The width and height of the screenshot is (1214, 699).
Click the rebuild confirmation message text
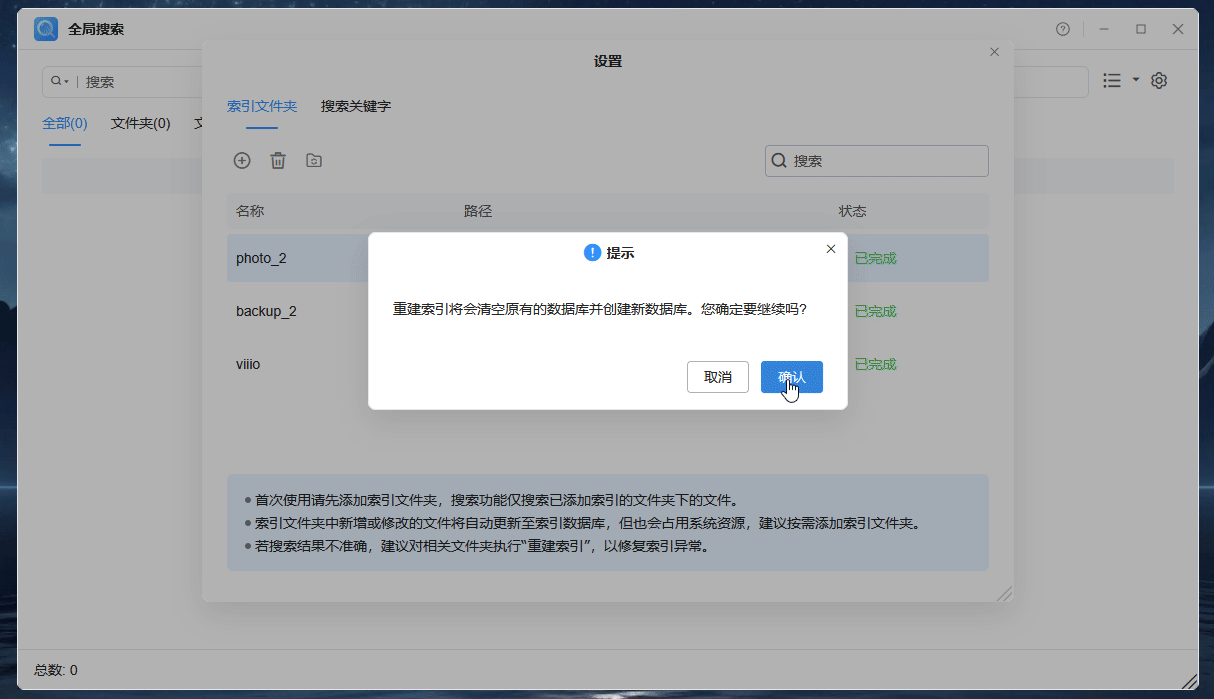pos(600,310)
